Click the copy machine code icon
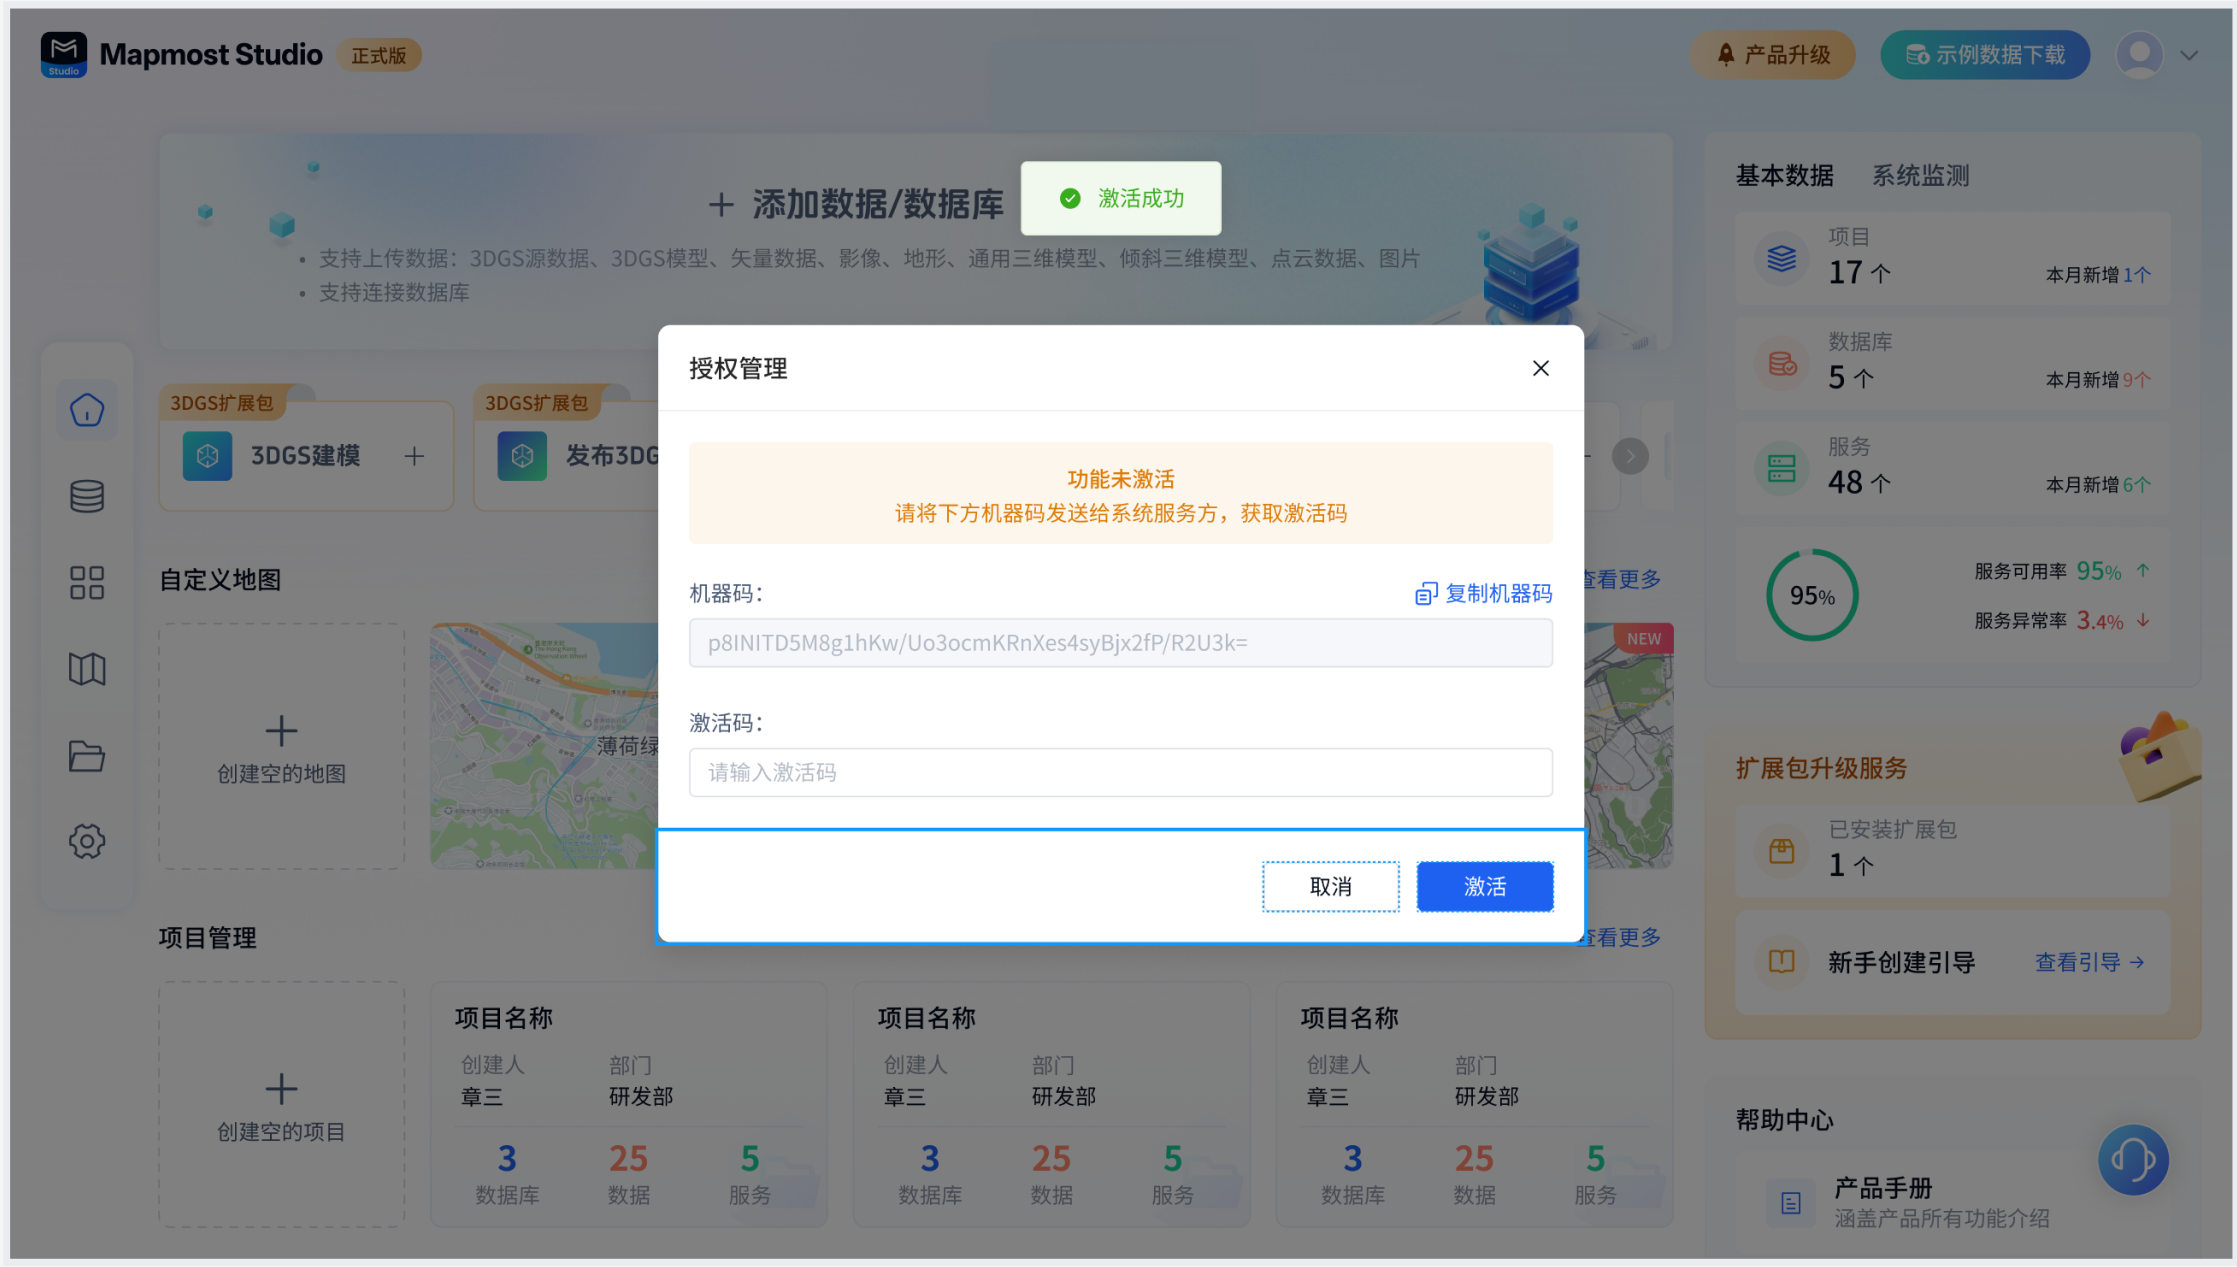Viewport: 2237px width, 1267px height. tap(1426, 594)
